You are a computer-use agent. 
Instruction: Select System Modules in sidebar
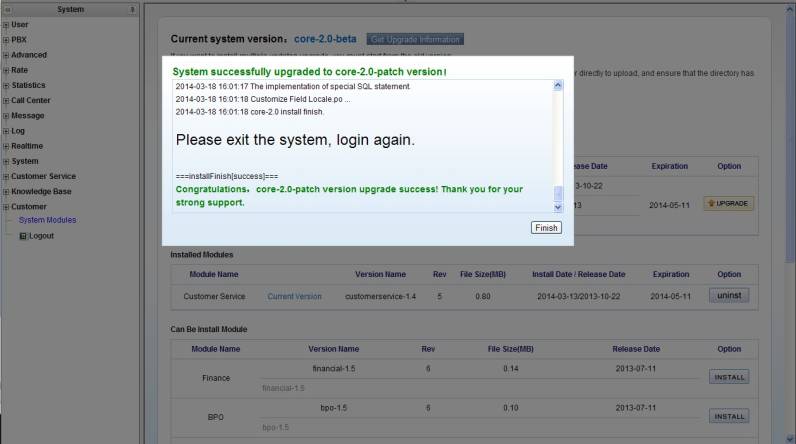point(47,220)
